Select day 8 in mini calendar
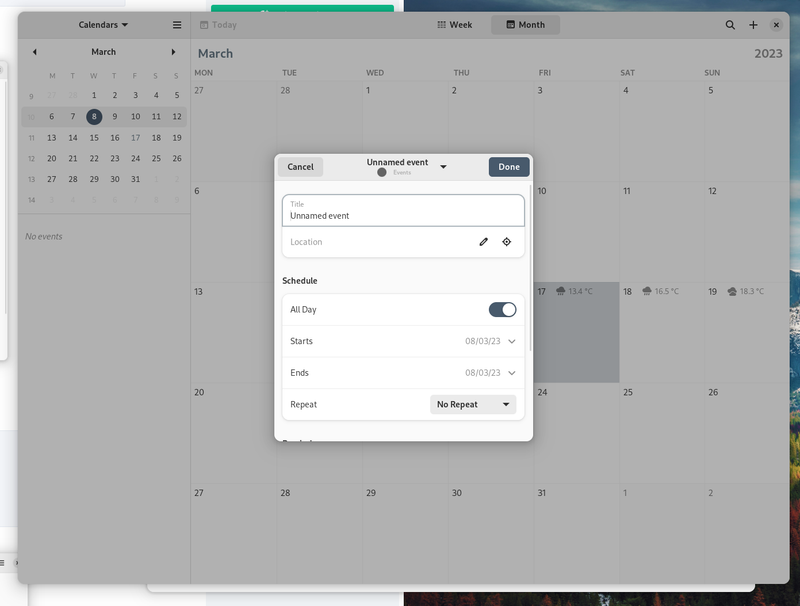800x606 pixels. (94, 116)
